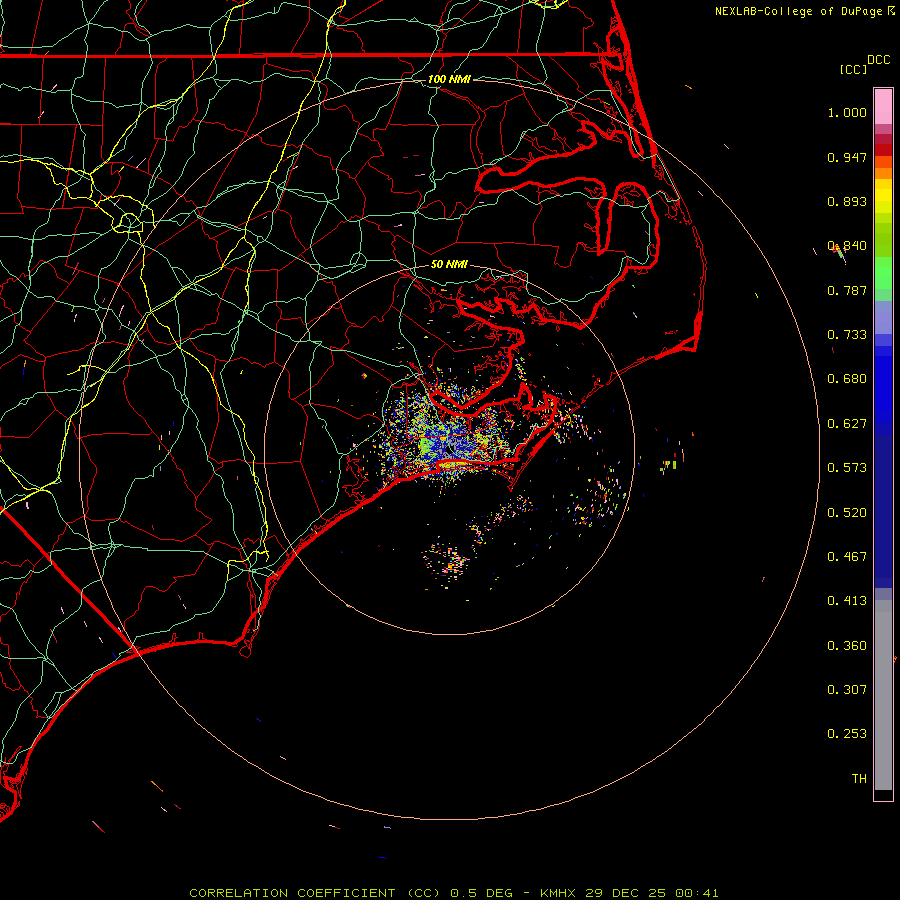Click the 0.413 color scale value
The image size is (900, 900).
pyautogui.click(x=847, y=601)
